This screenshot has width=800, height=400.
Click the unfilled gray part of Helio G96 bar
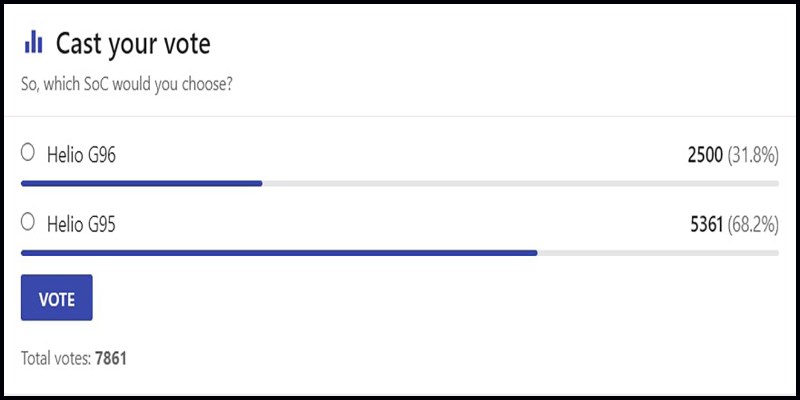pos(520,183)
